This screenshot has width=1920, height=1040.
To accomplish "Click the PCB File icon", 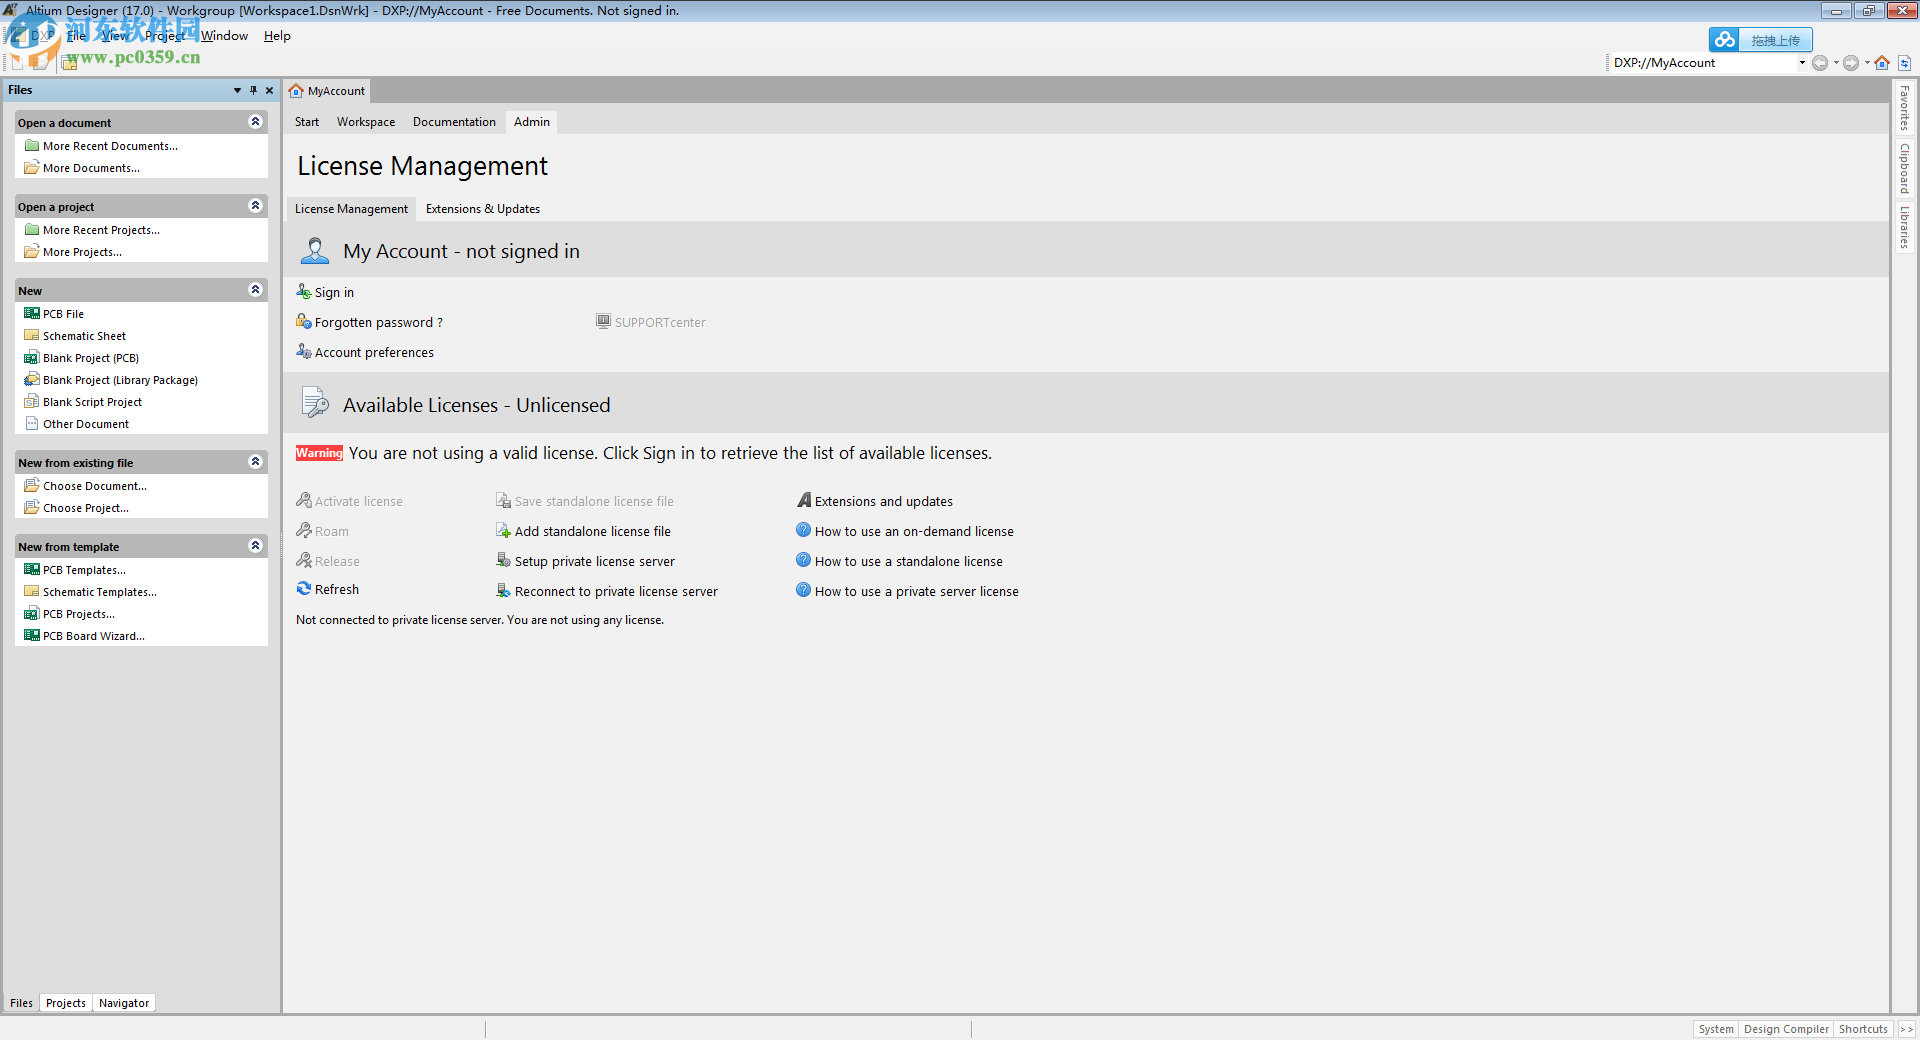I will coord(32,313).
